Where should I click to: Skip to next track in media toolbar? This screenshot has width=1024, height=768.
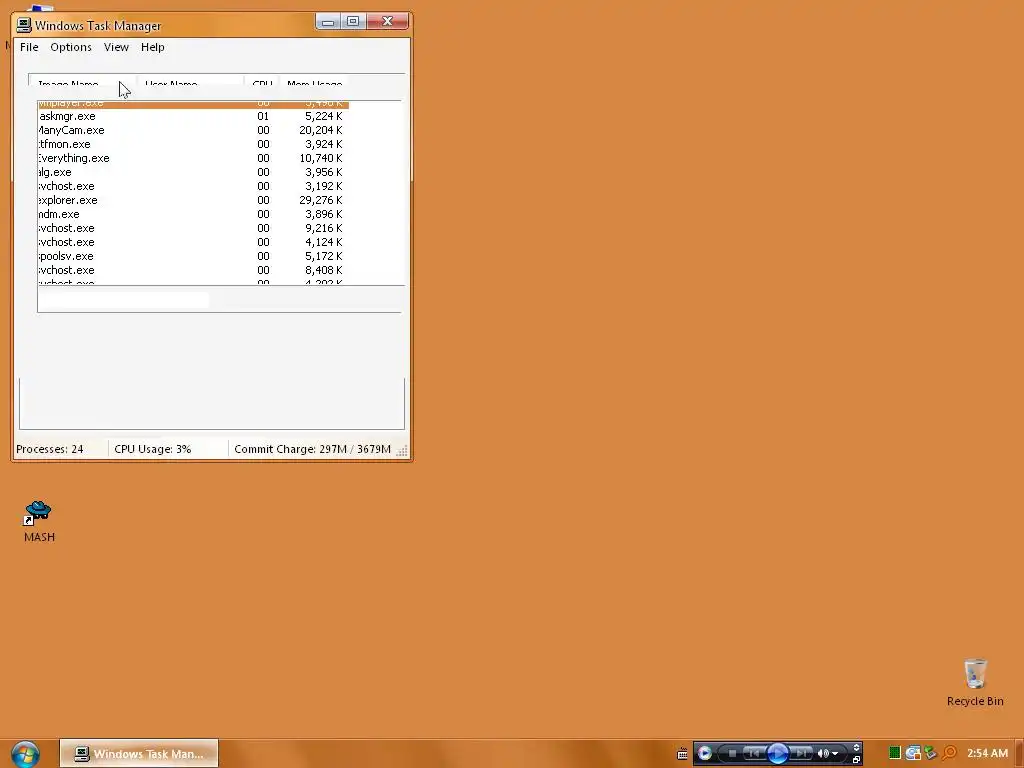[x=801, y=754]
